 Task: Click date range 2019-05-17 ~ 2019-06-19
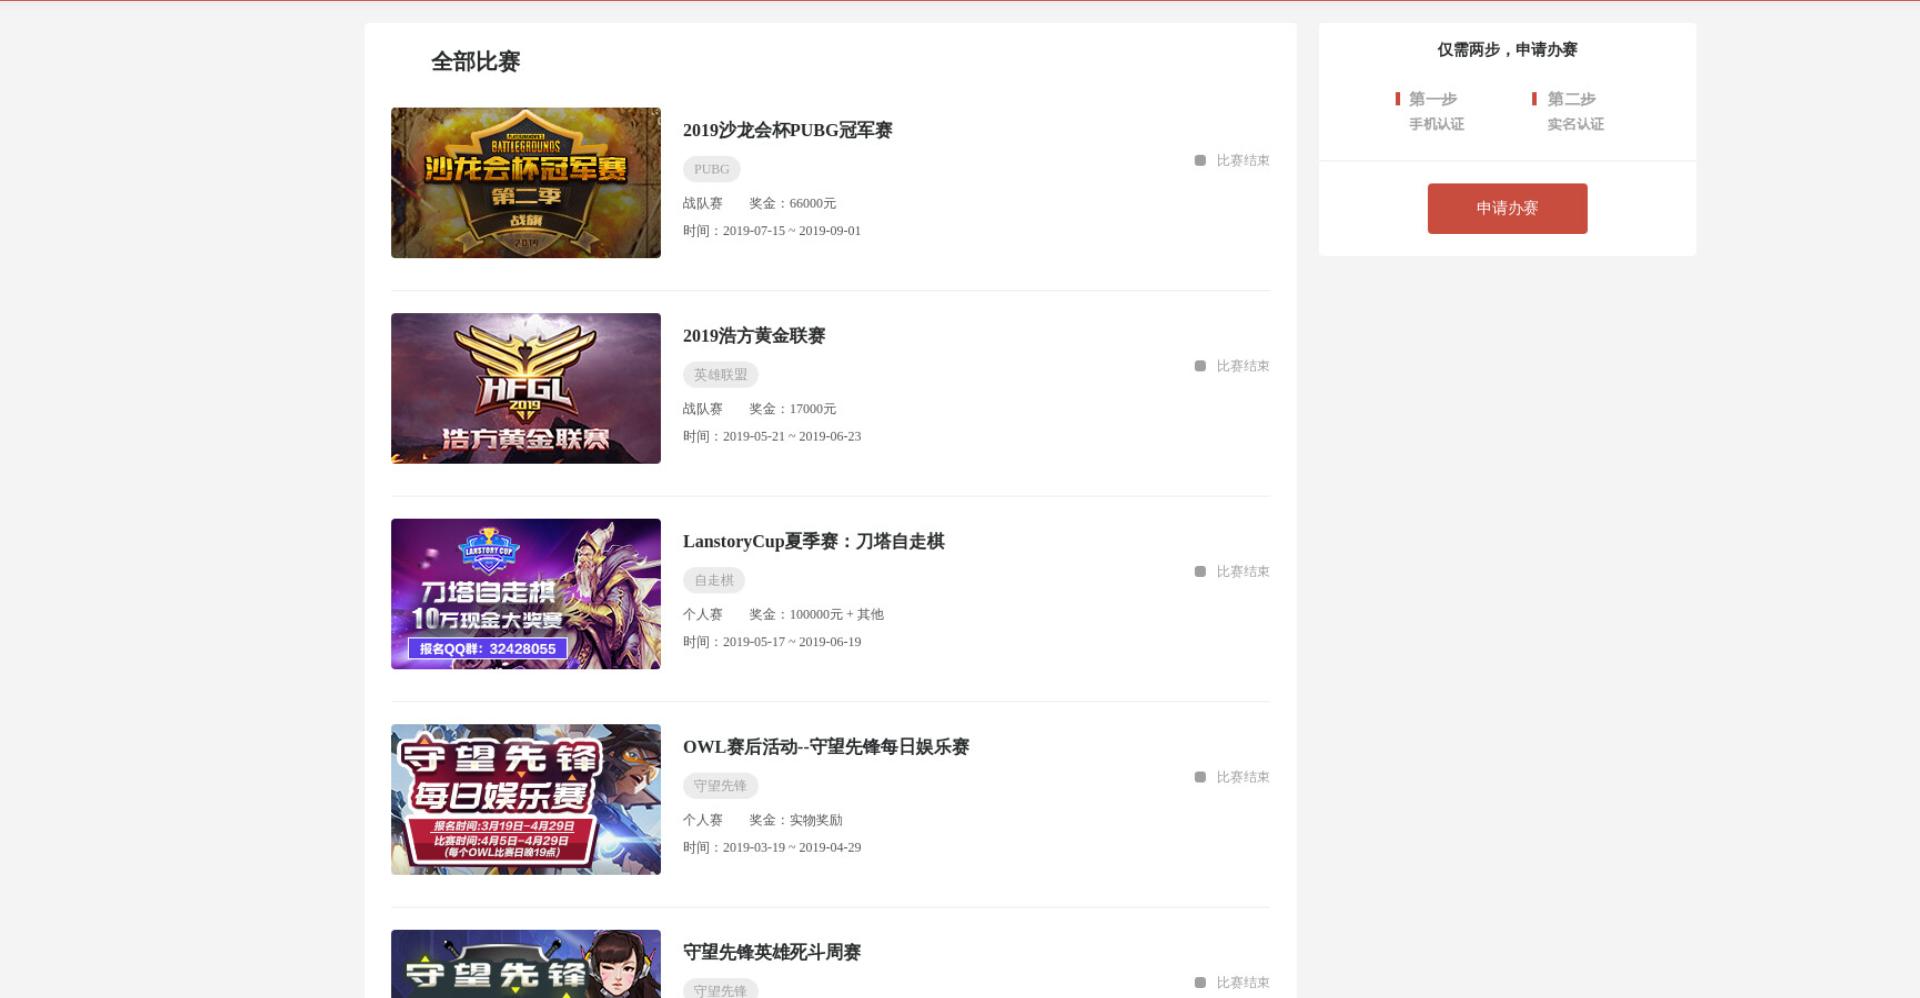[x=792, y=641]
